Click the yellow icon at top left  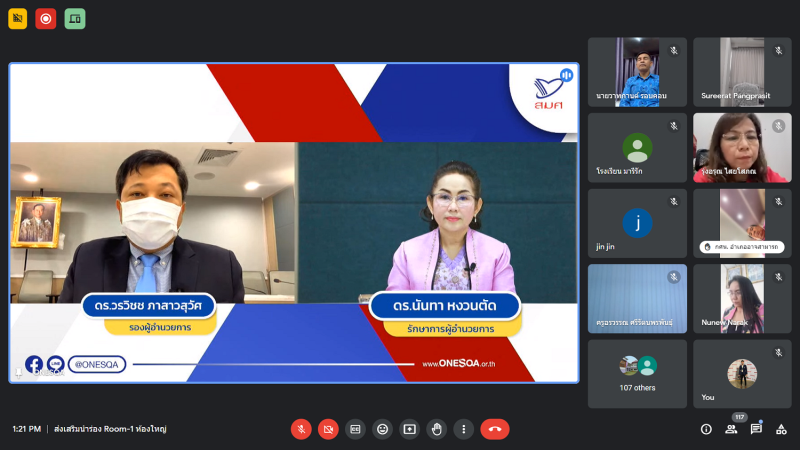click(x=18, y=18)
